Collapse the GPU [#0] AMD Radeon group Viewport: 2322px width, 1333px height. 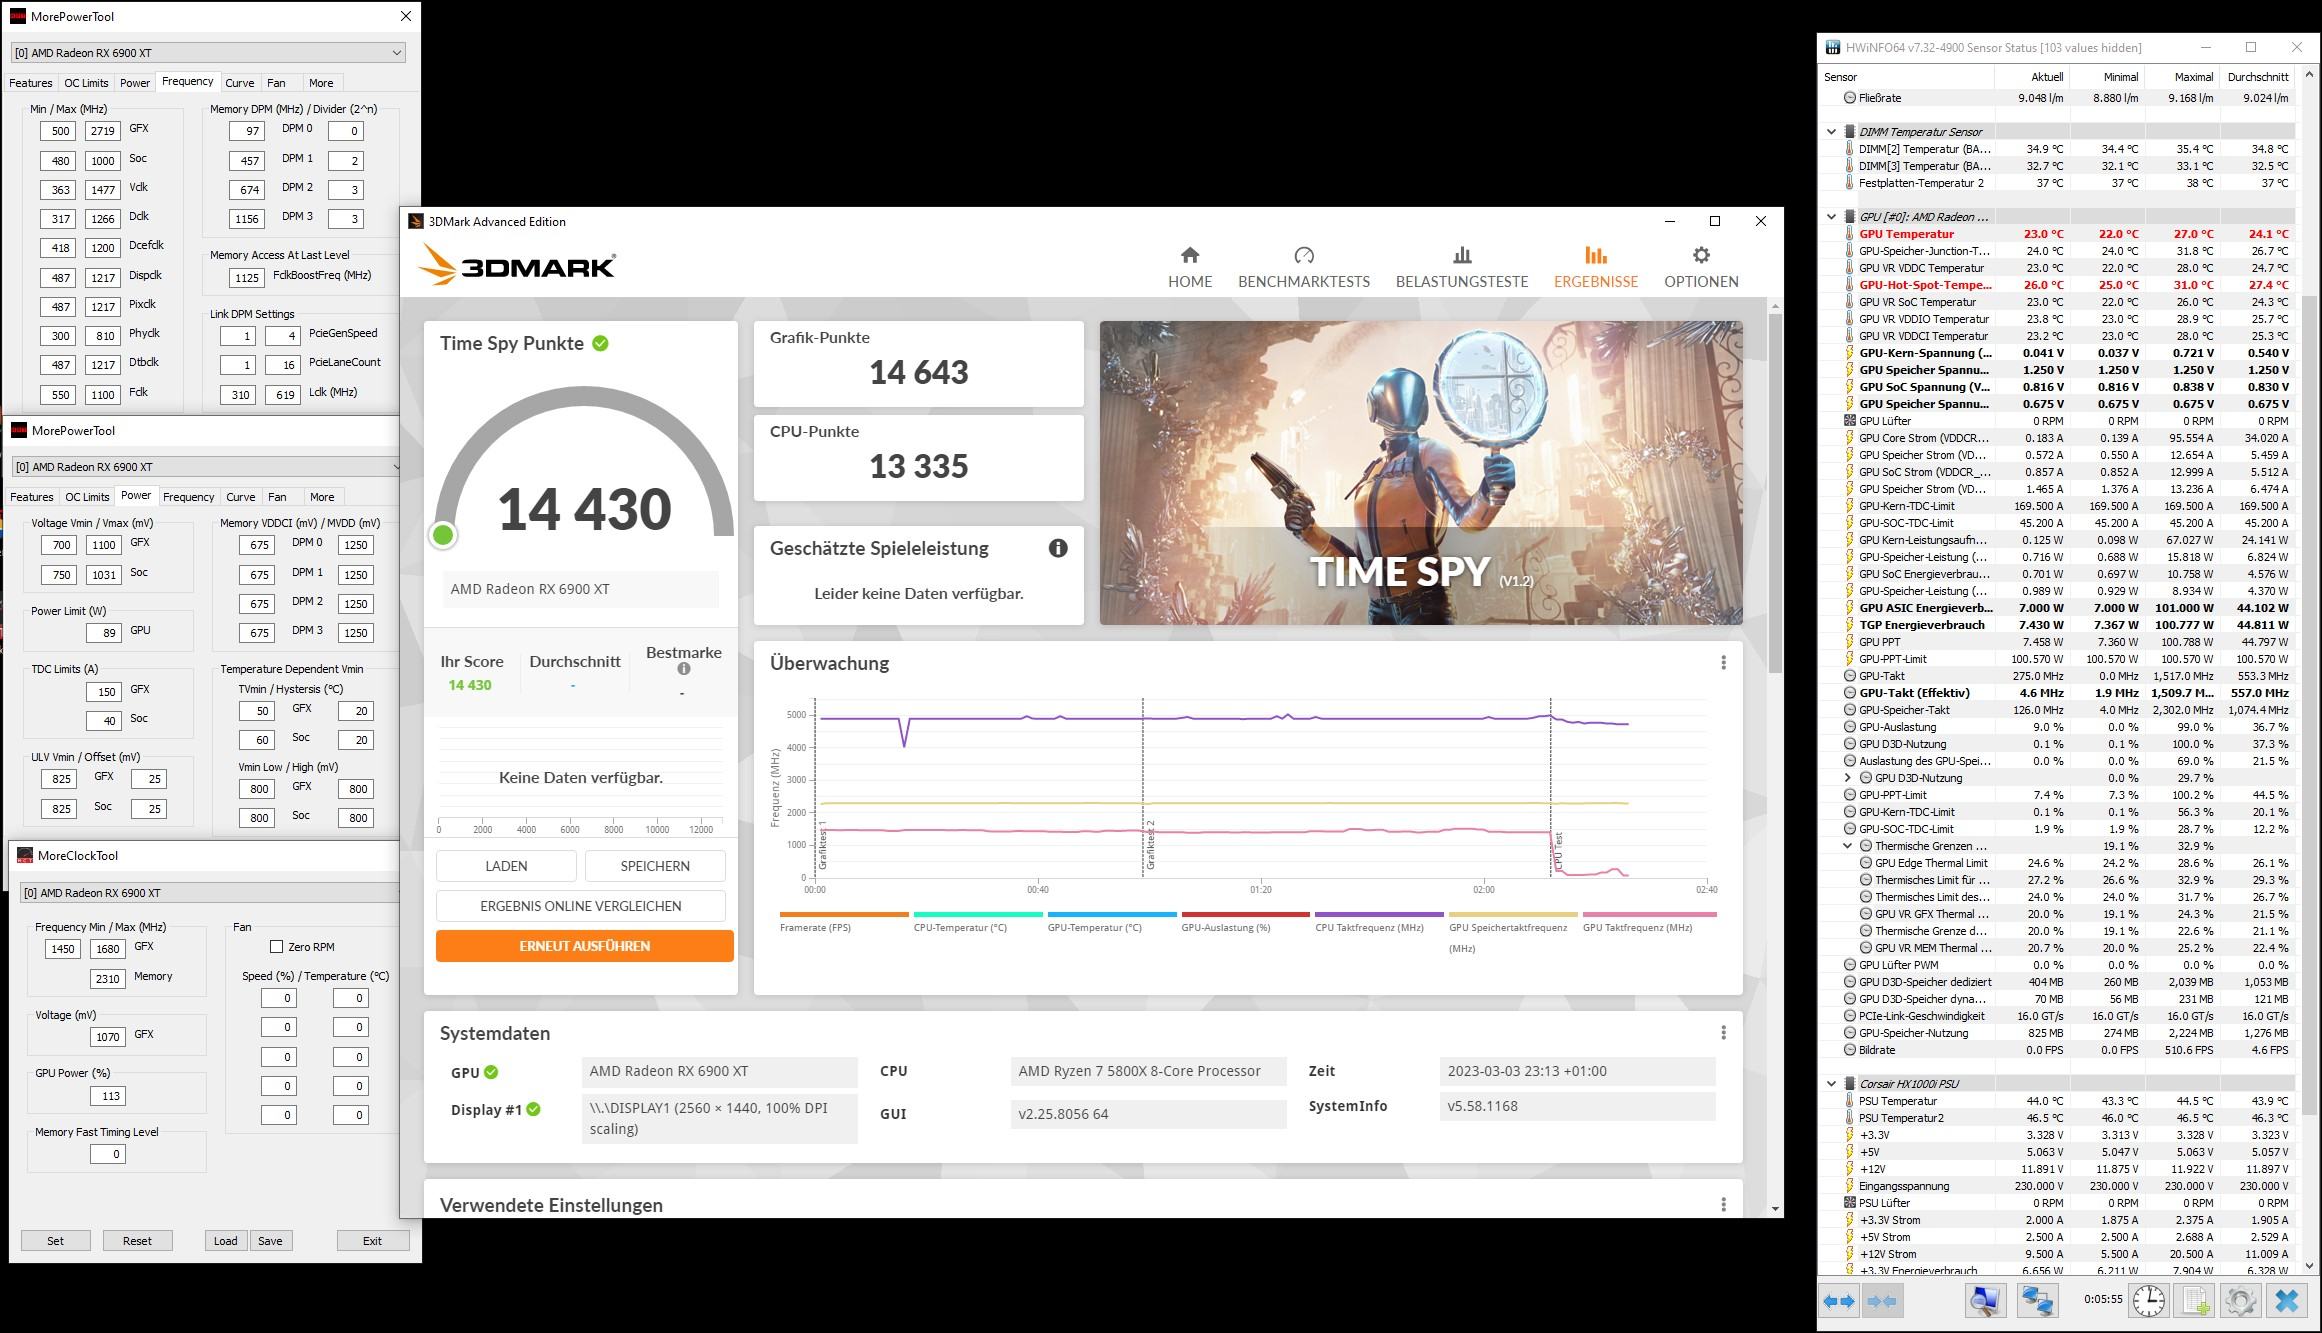click(1831, 217)
